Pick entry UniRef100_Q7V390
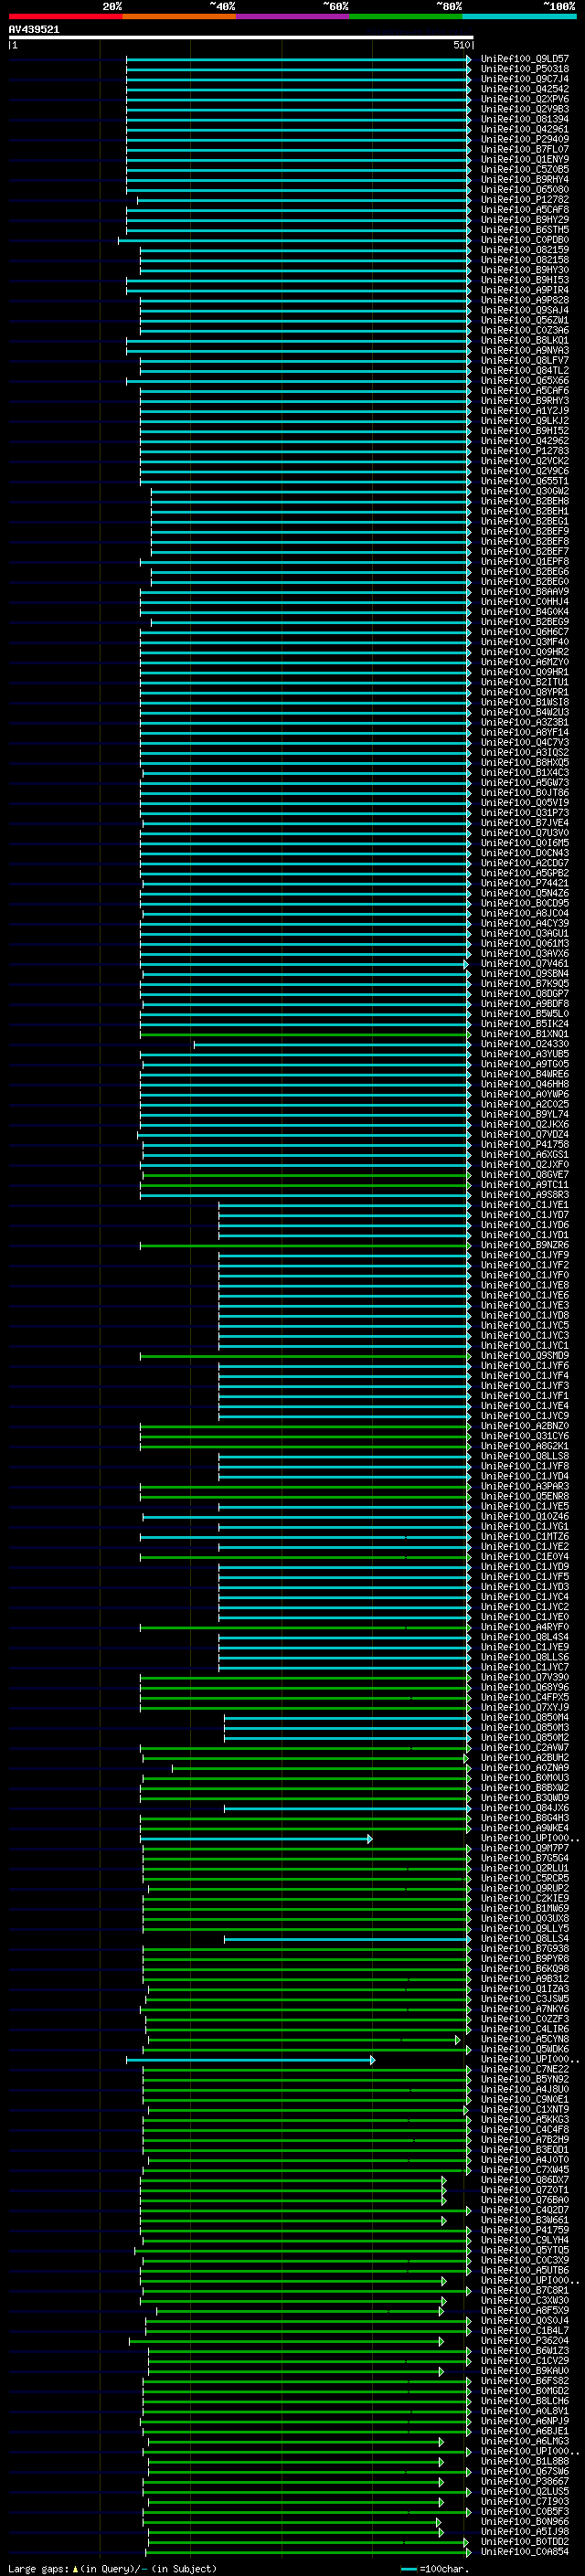This screenshot has width=585, height=2576. pos(524,1677)
